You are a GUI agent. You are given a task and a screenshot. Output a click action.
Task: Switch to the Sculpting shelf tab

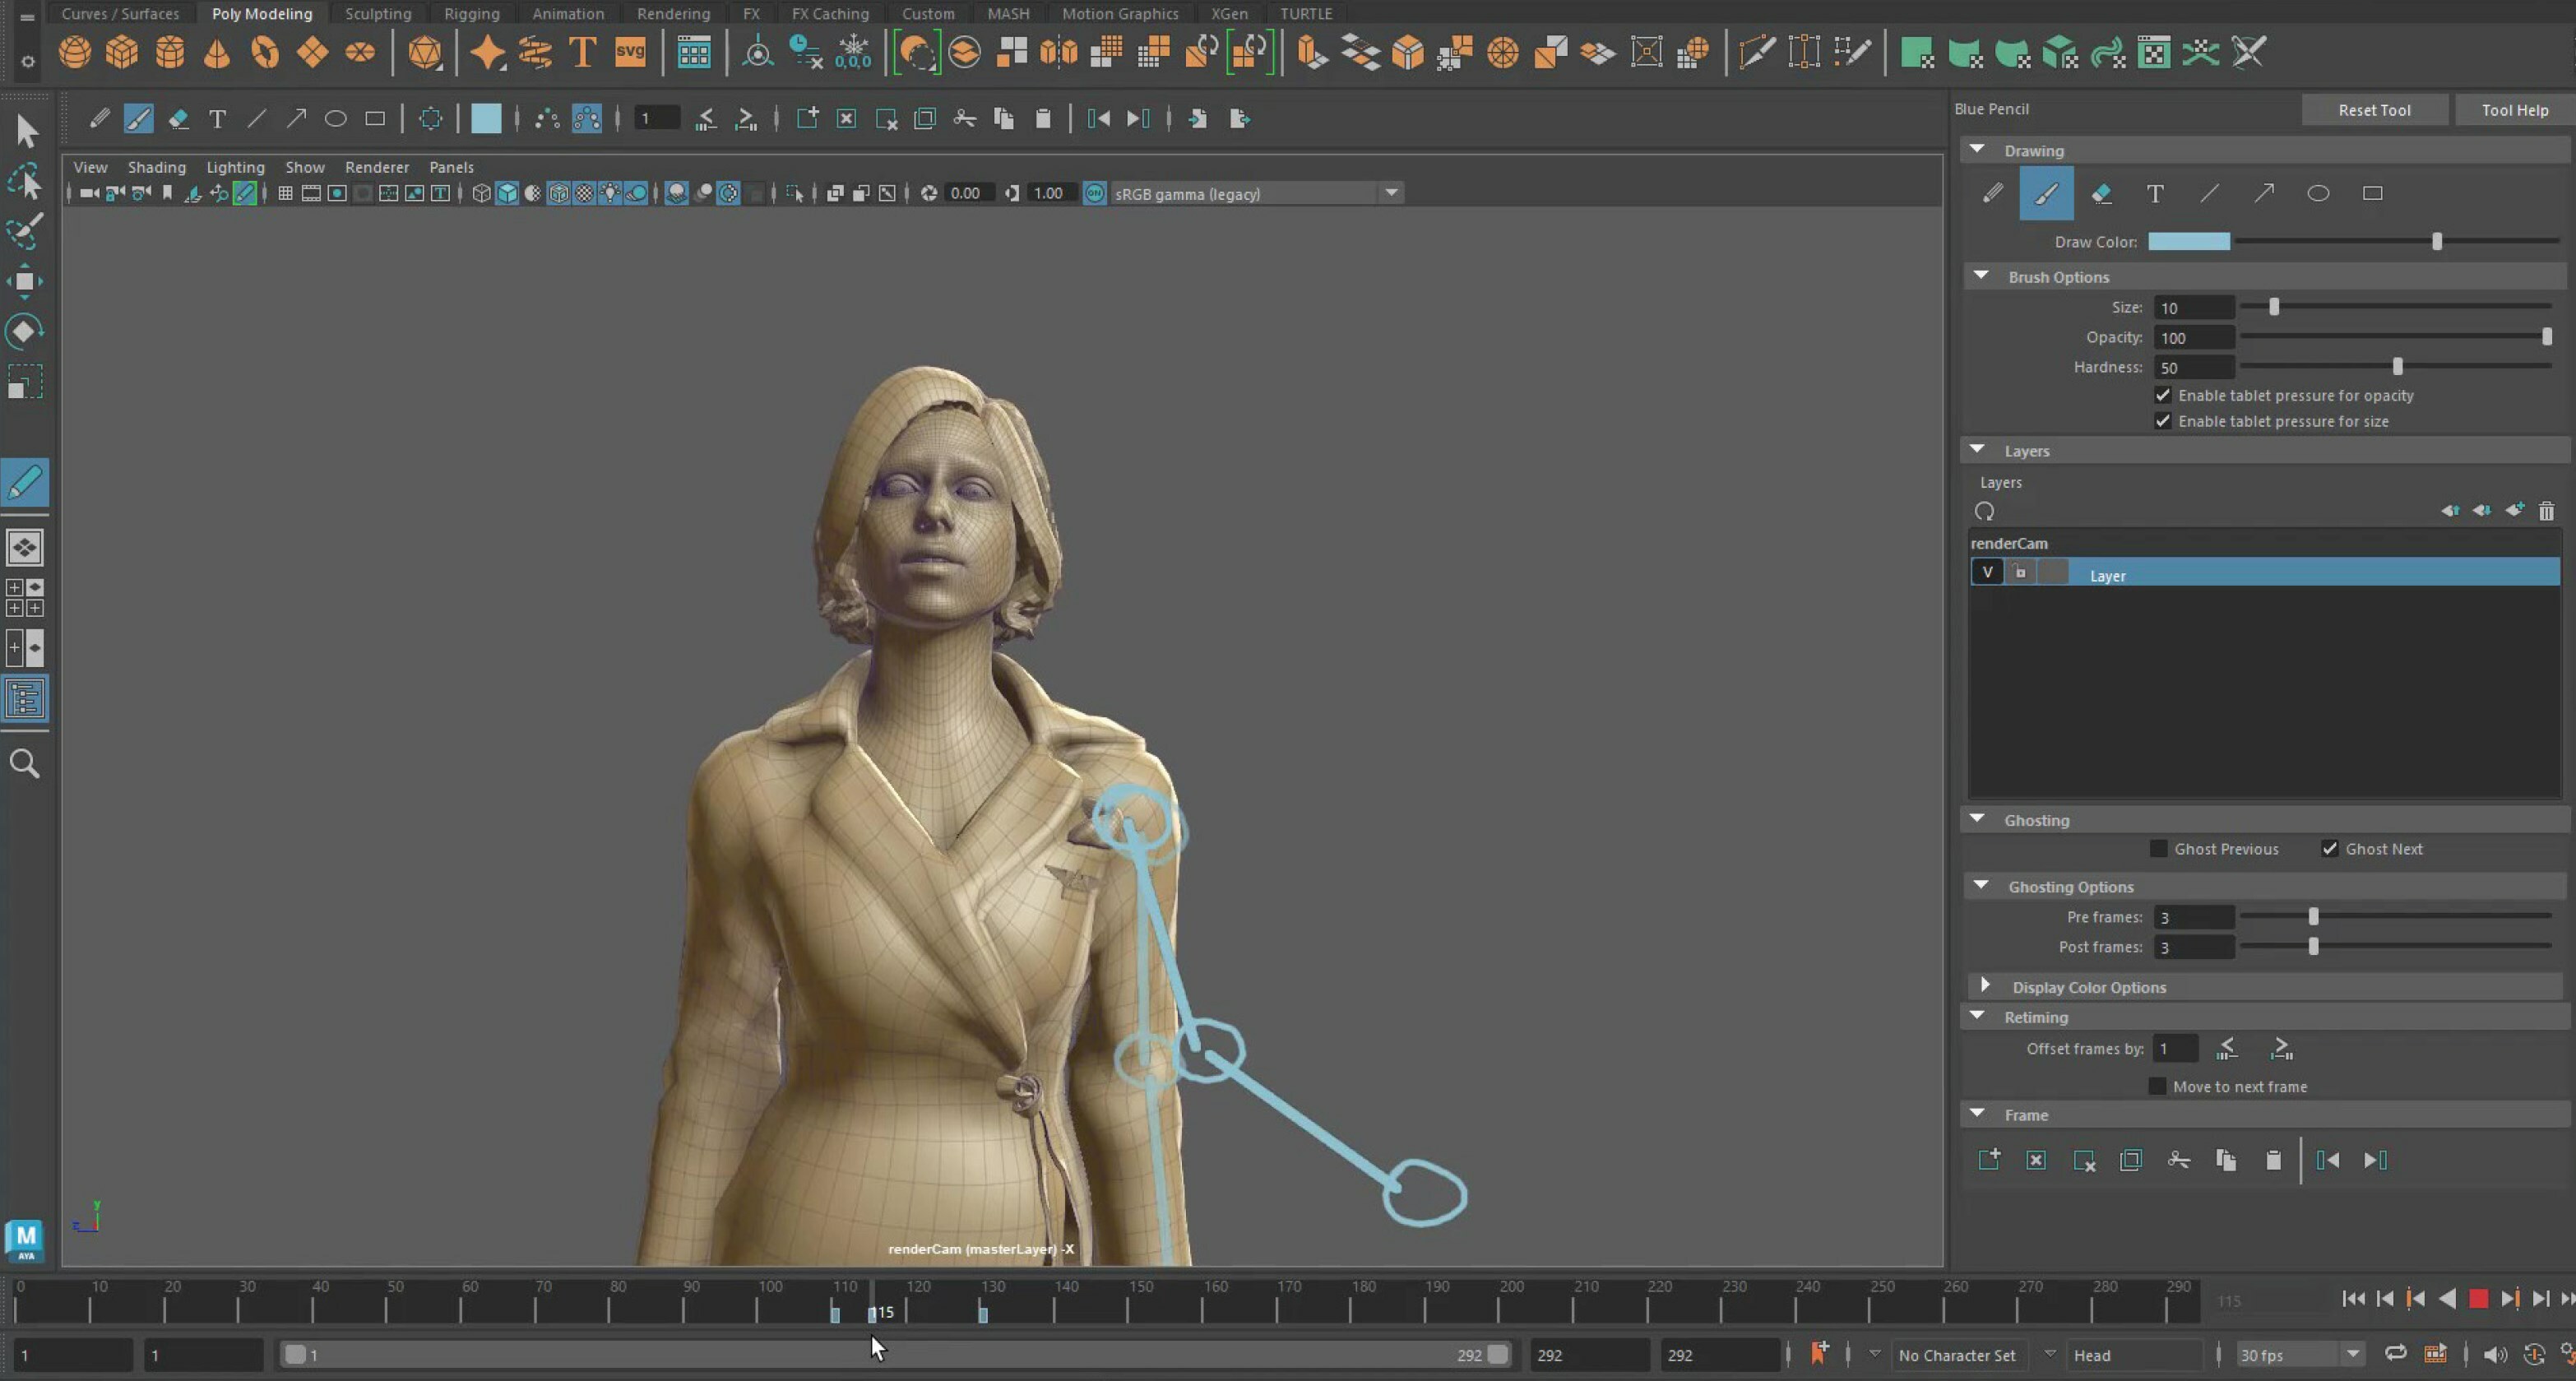[378, 13]
